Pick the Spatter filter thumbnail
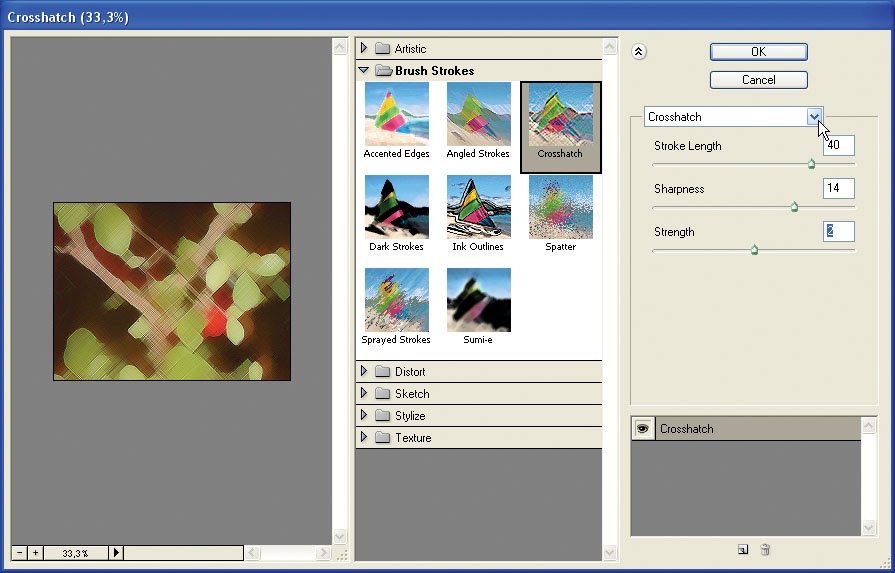 (561, 207)
